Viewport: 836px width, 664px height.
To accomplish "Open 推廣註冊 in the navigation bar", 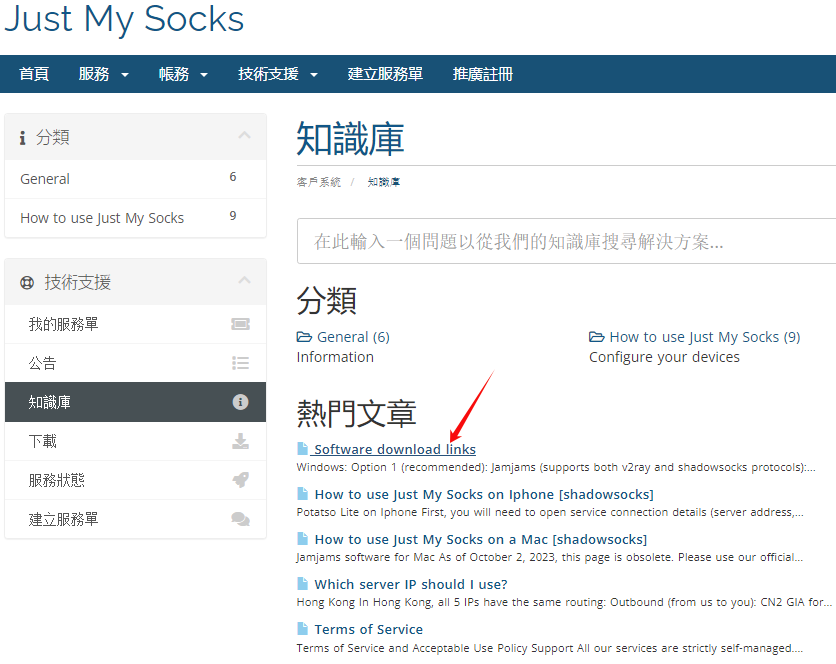I will click(x=482, y=74).
